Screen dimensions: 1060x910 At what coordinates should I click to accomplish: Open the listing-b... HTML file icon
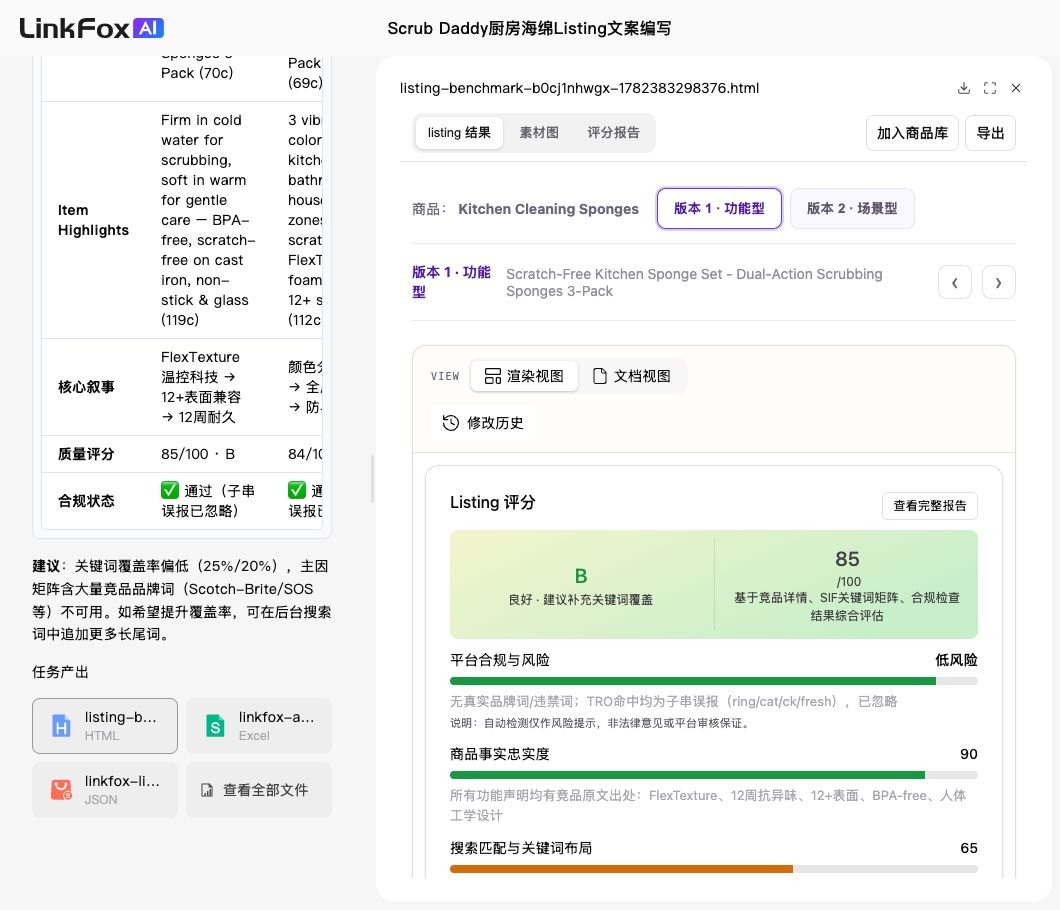62,726
